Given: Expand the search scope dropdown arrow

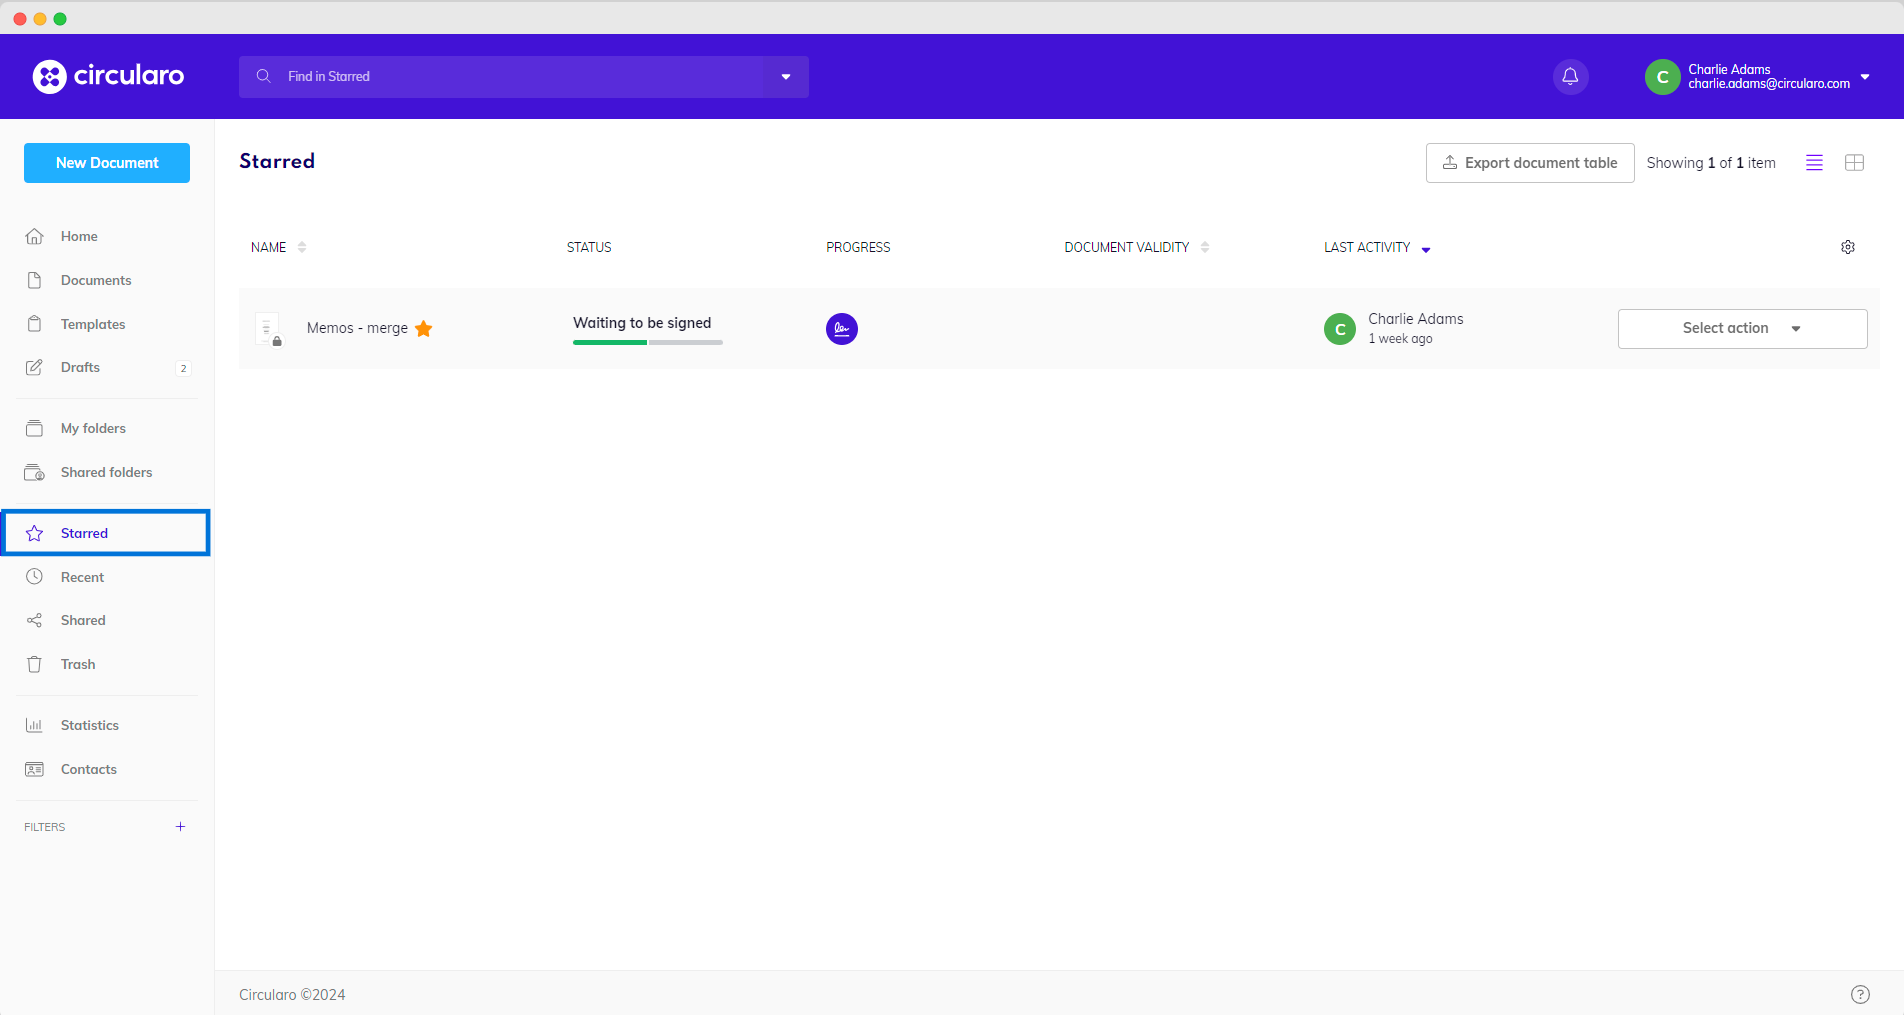Looking at the screenshot, I should tap(786, 77).
